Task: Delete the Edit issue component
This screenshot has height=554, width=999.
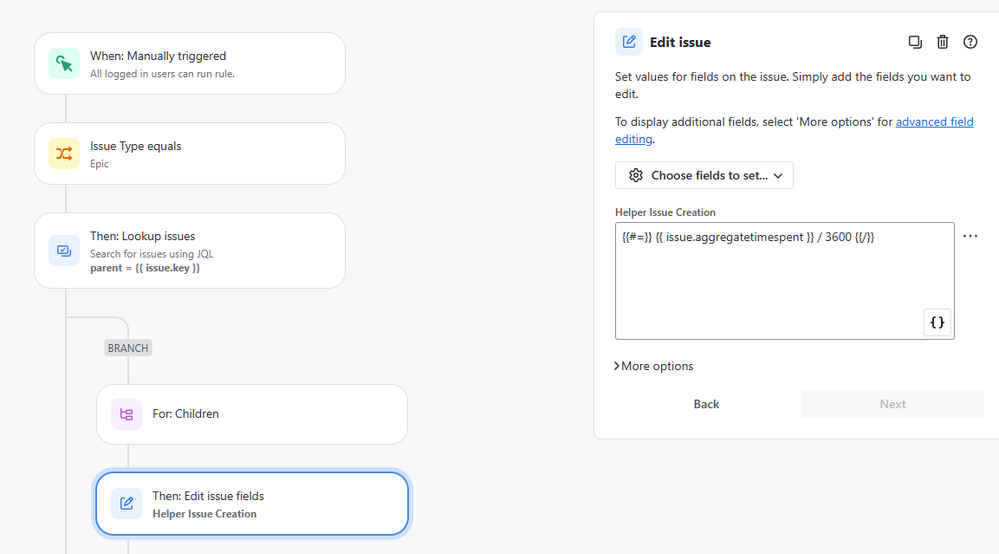Action: pyautogui.click(x=942, y=42)
